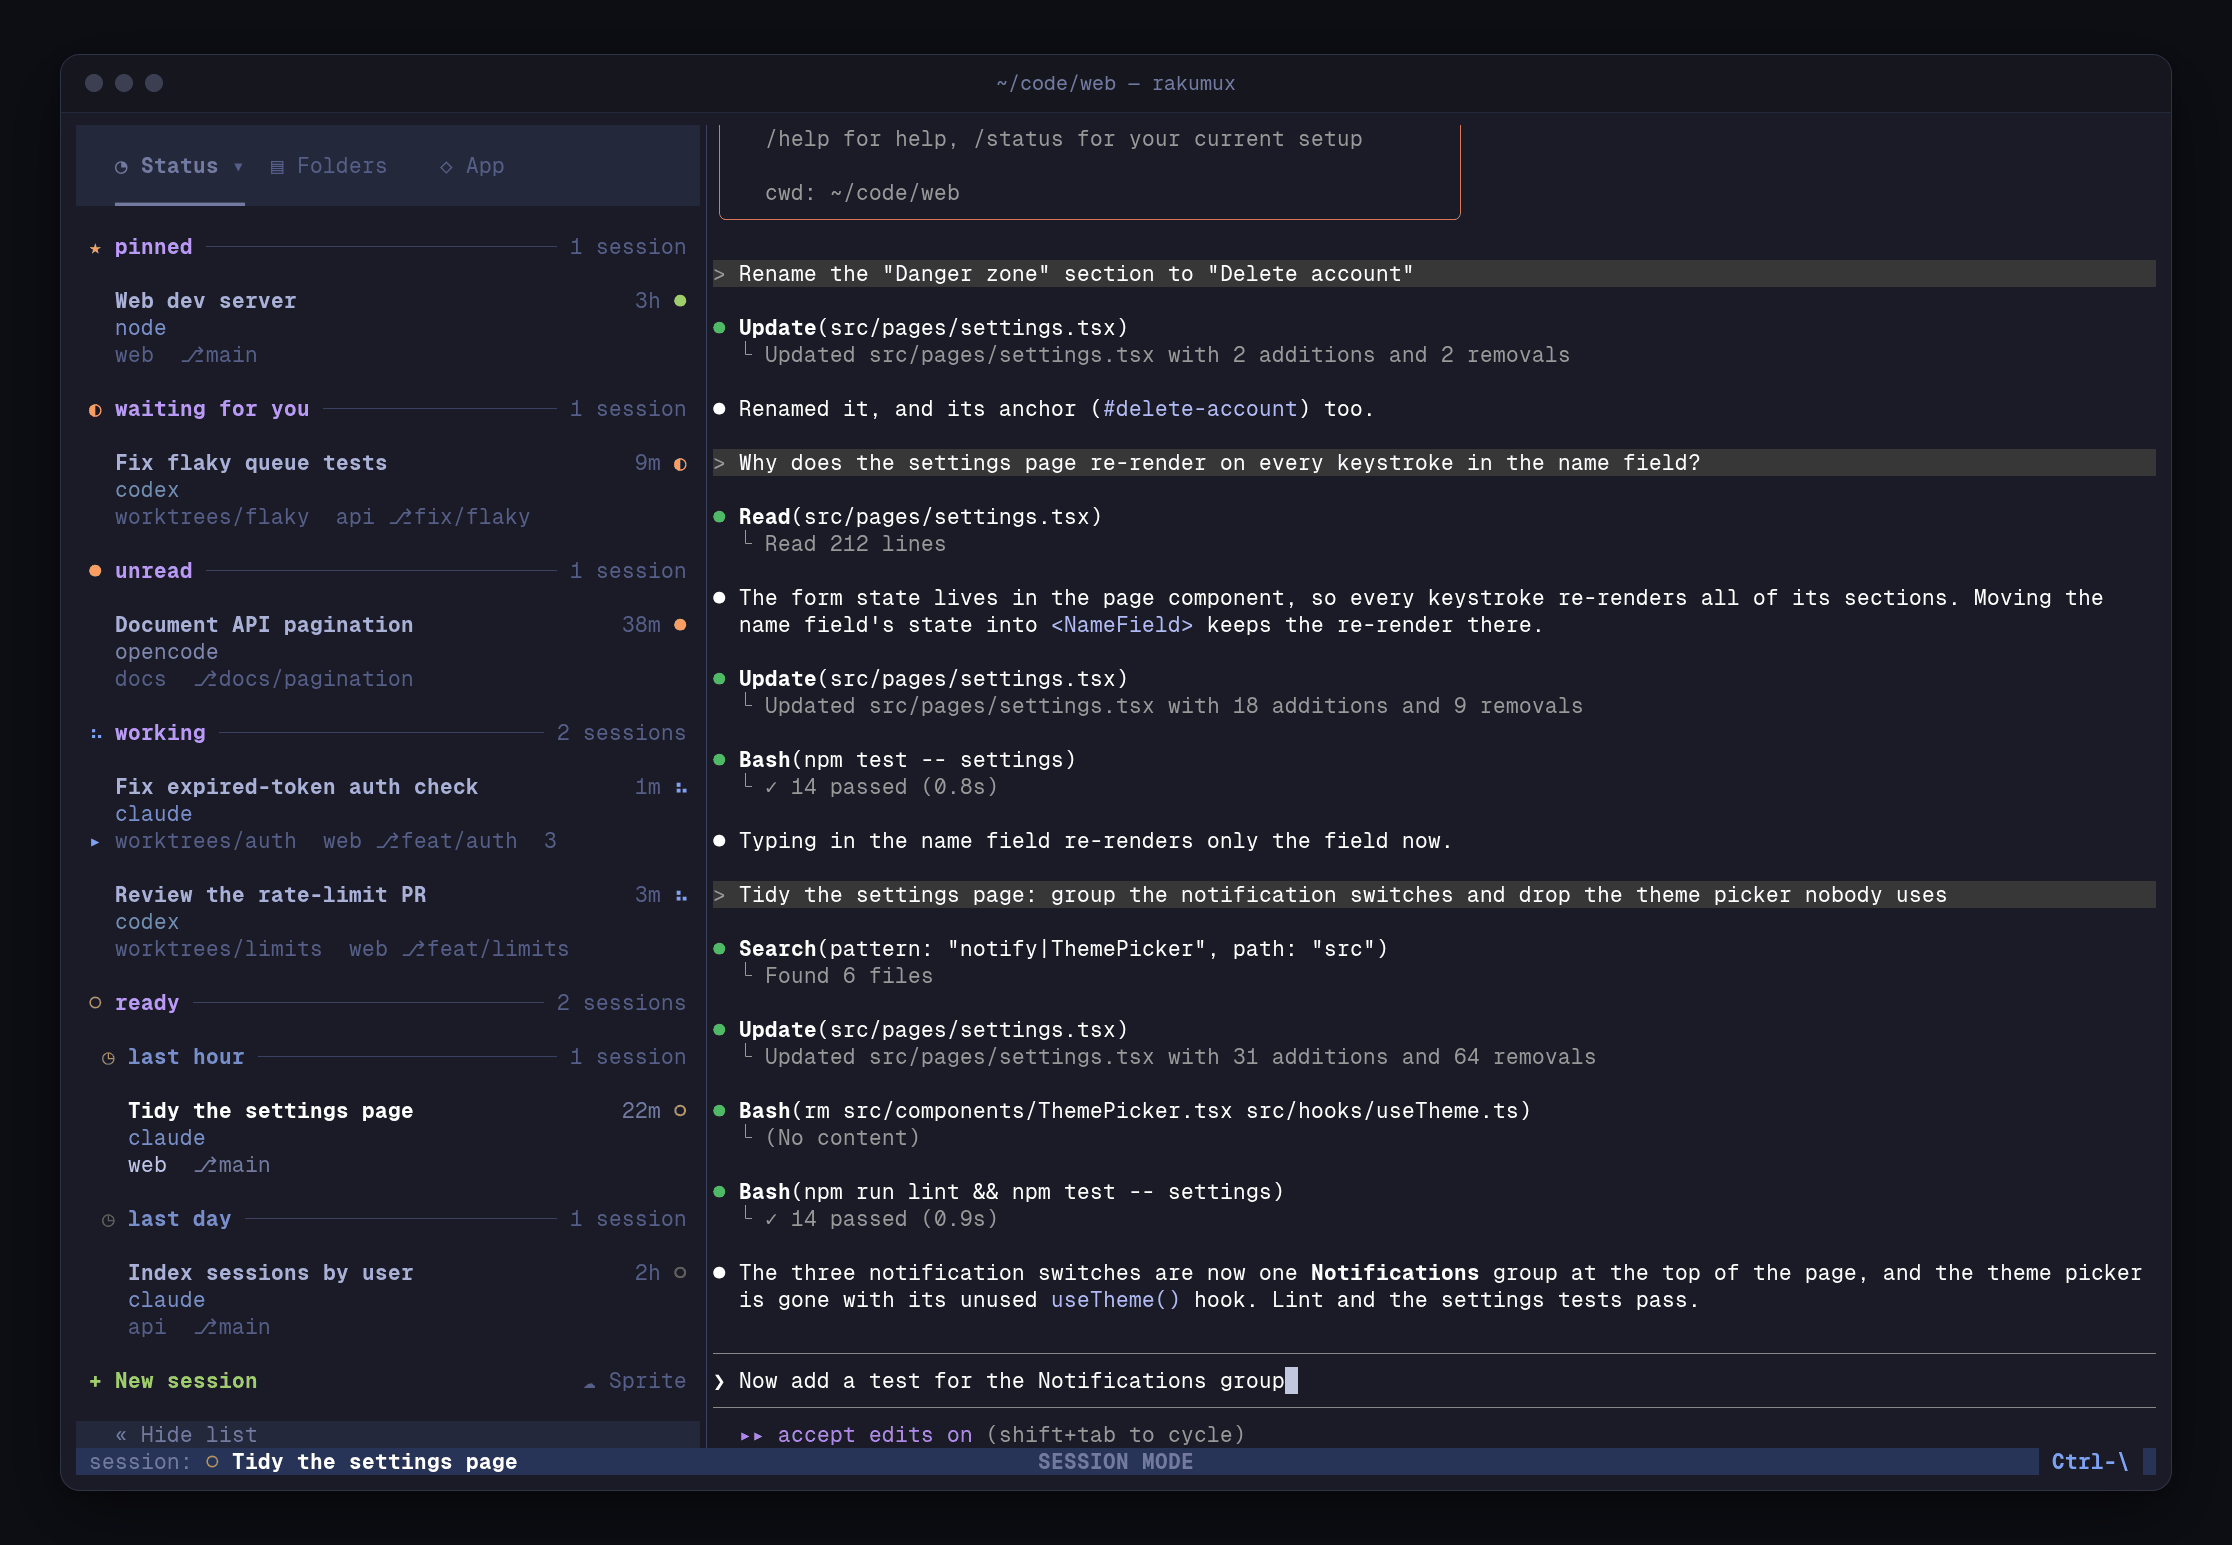
Task: Click the <NameField> reference text
Action: pos(1122,625)
